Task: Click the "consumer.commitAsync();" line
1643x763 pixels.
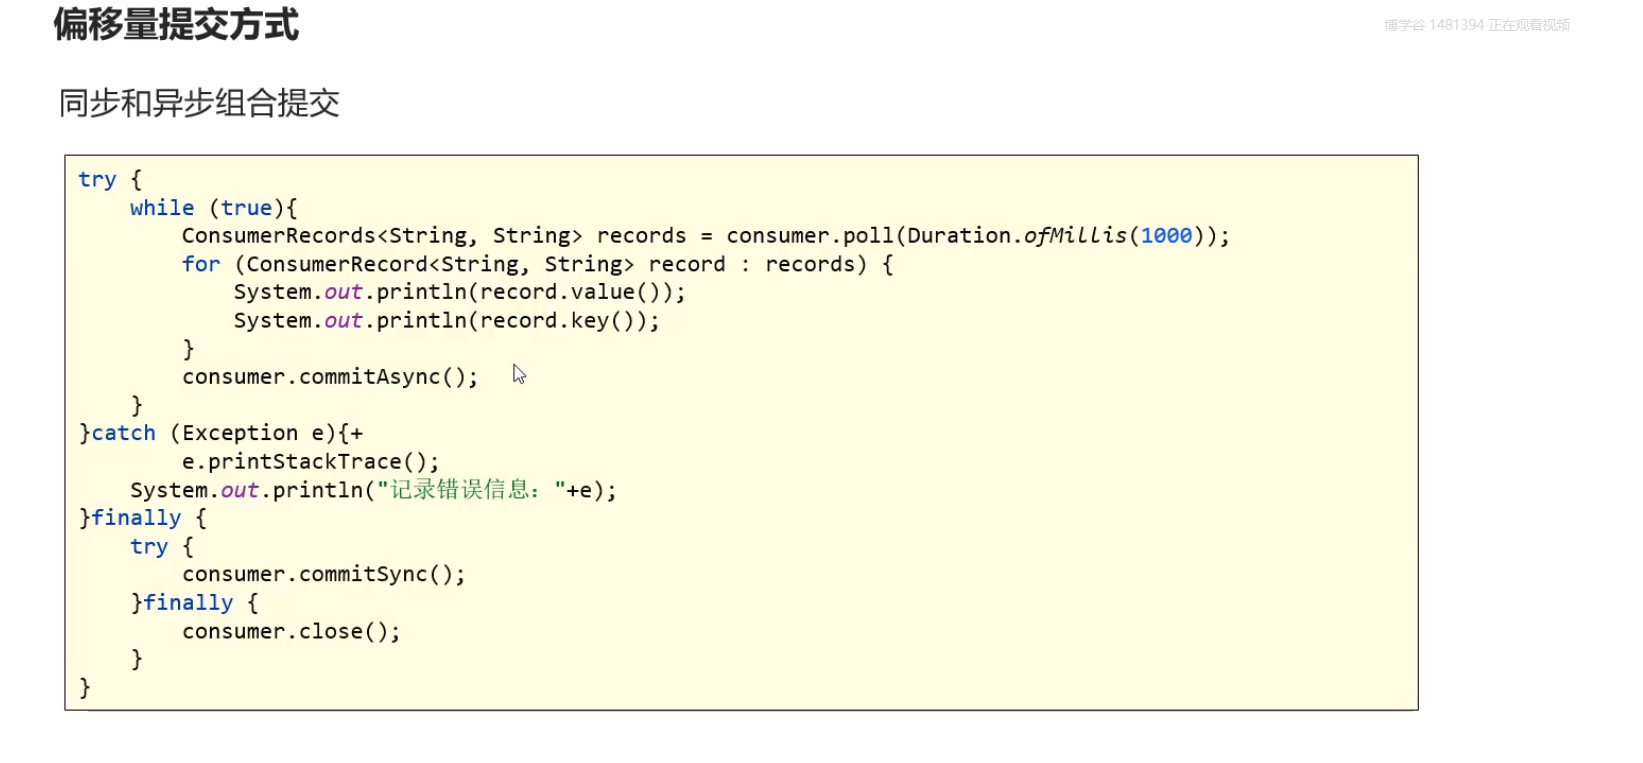Action: [330, 377]
